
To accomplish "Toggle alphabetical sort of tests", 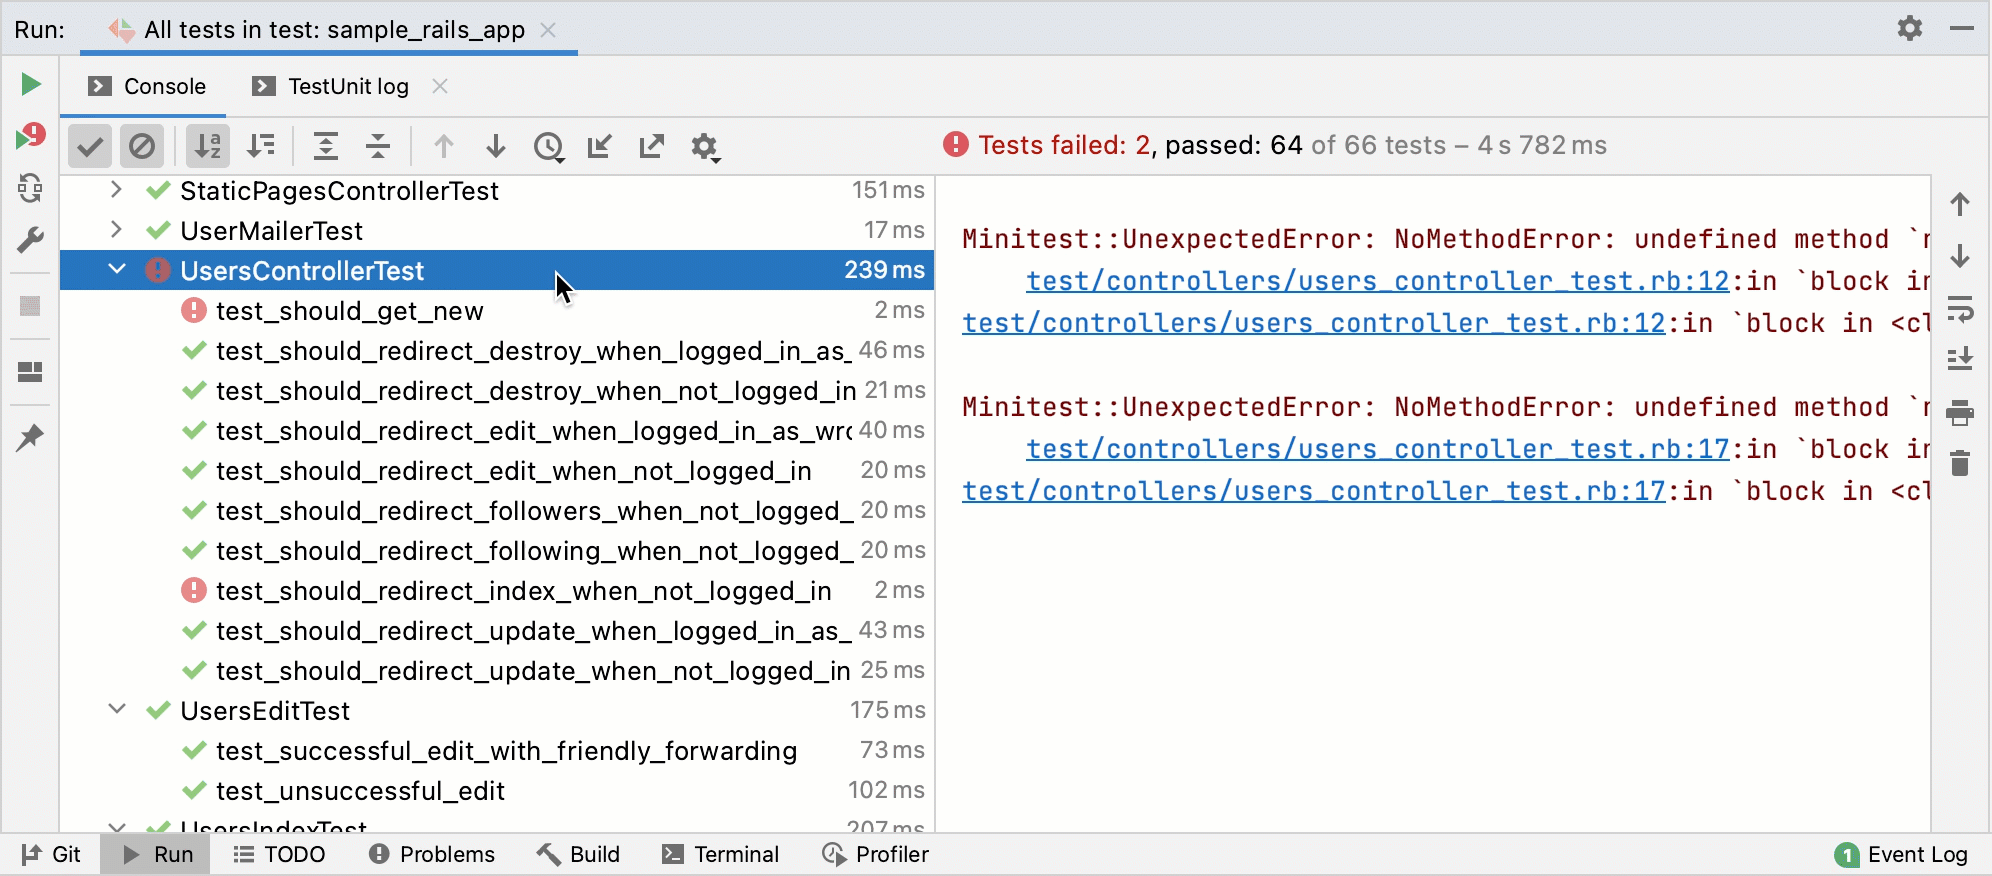I will point(208,147).
